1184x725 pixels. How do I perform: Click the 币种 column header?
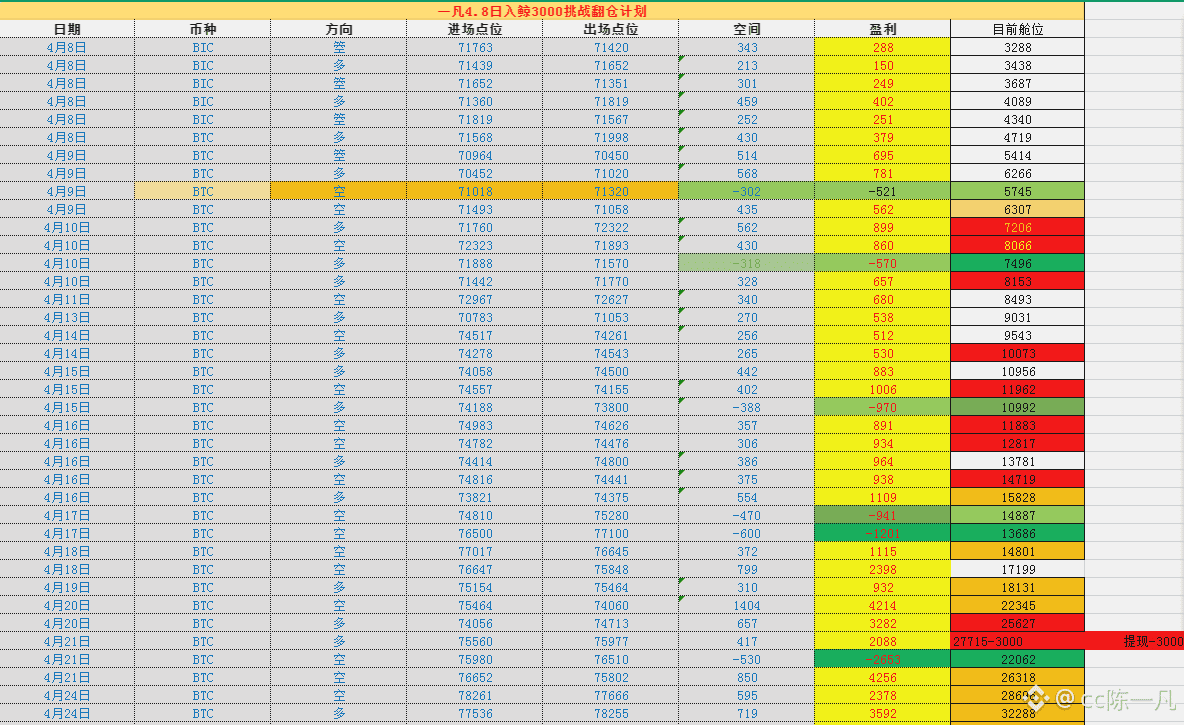point(202,29)
